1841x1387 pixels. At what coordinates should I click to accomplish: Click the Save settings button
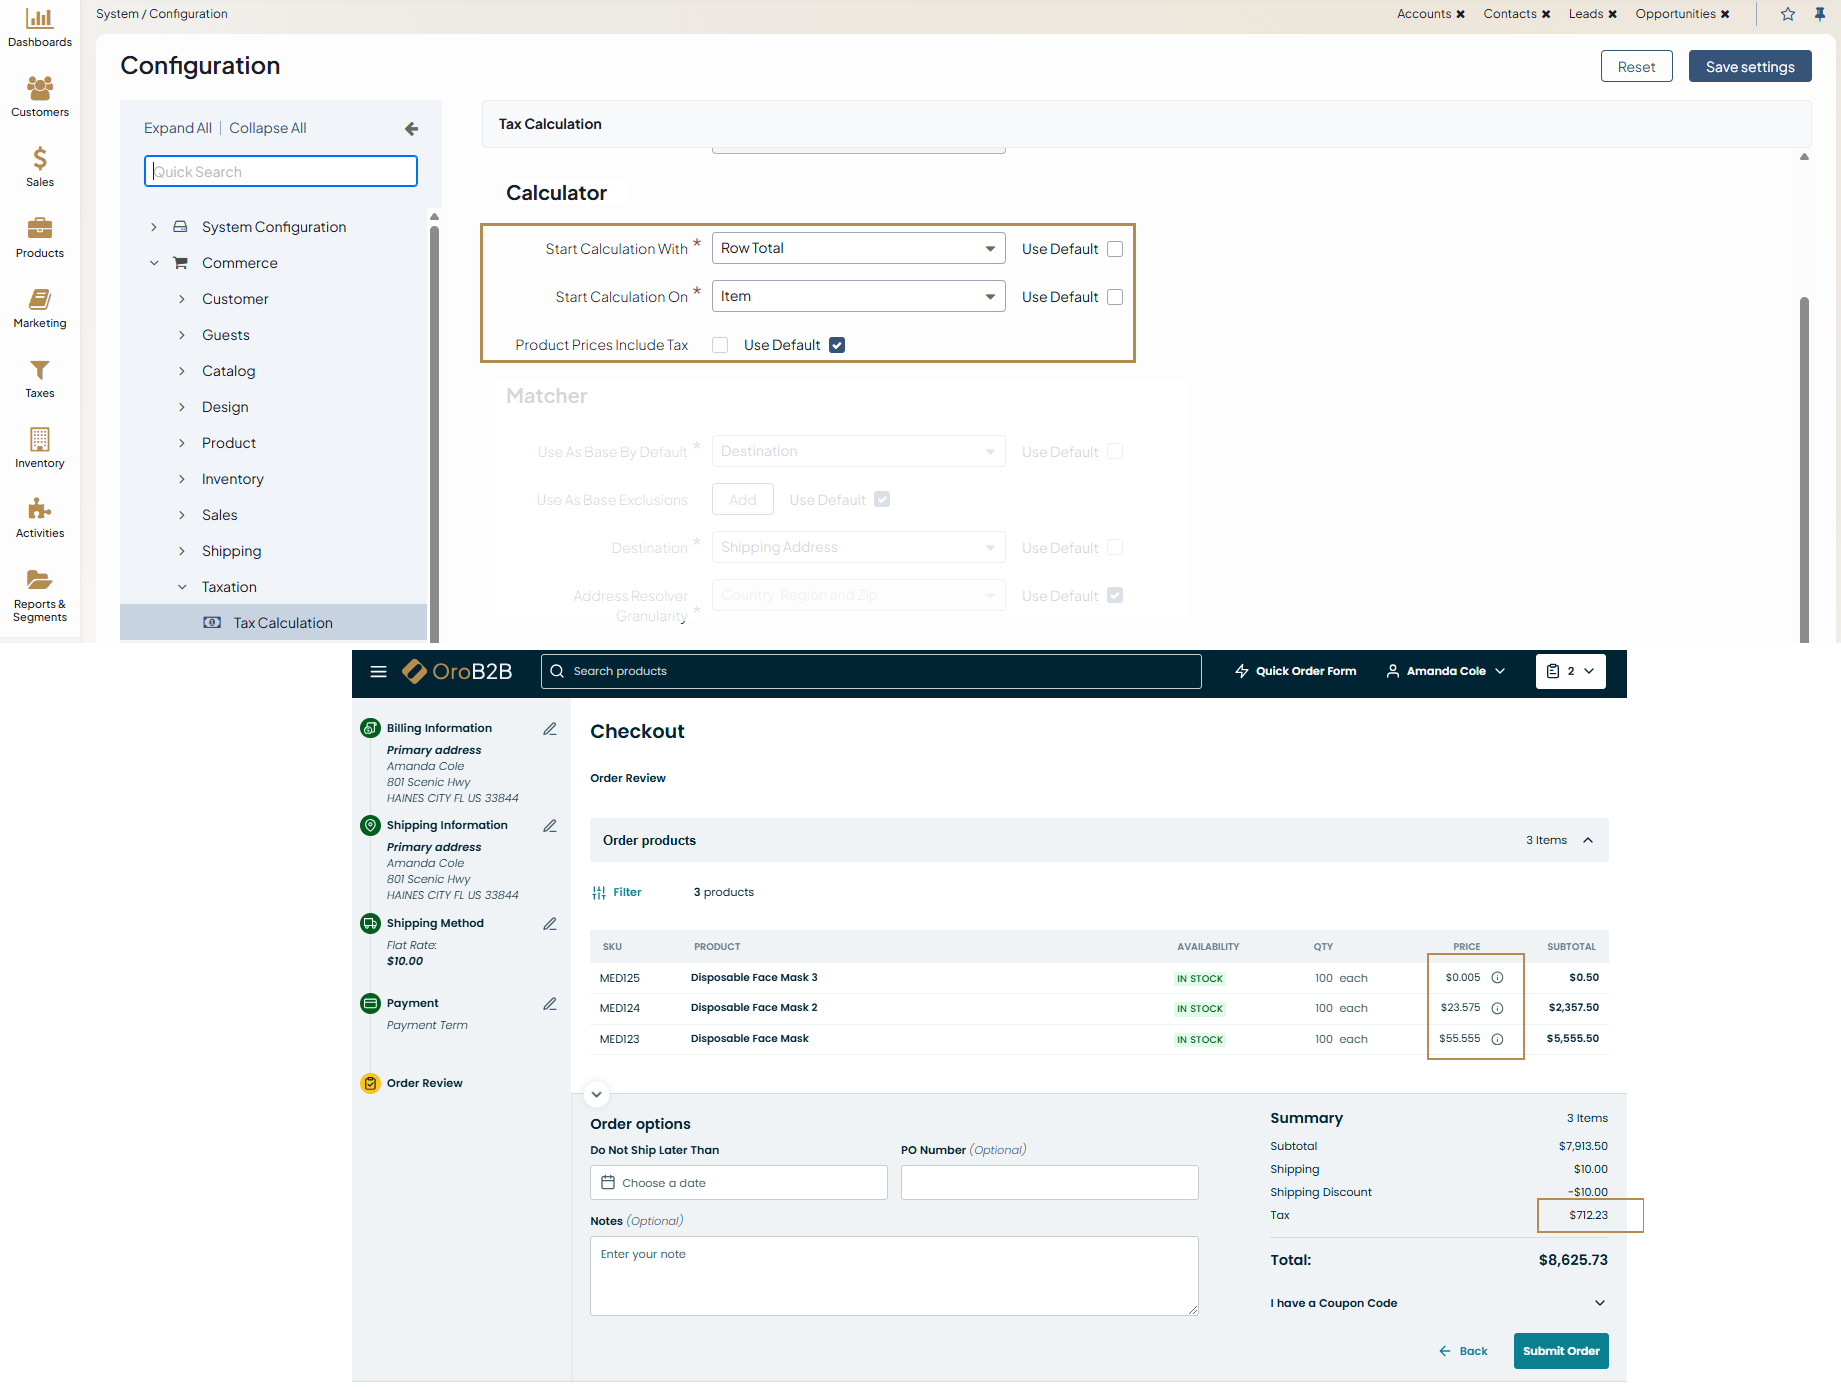(1749, 67)
